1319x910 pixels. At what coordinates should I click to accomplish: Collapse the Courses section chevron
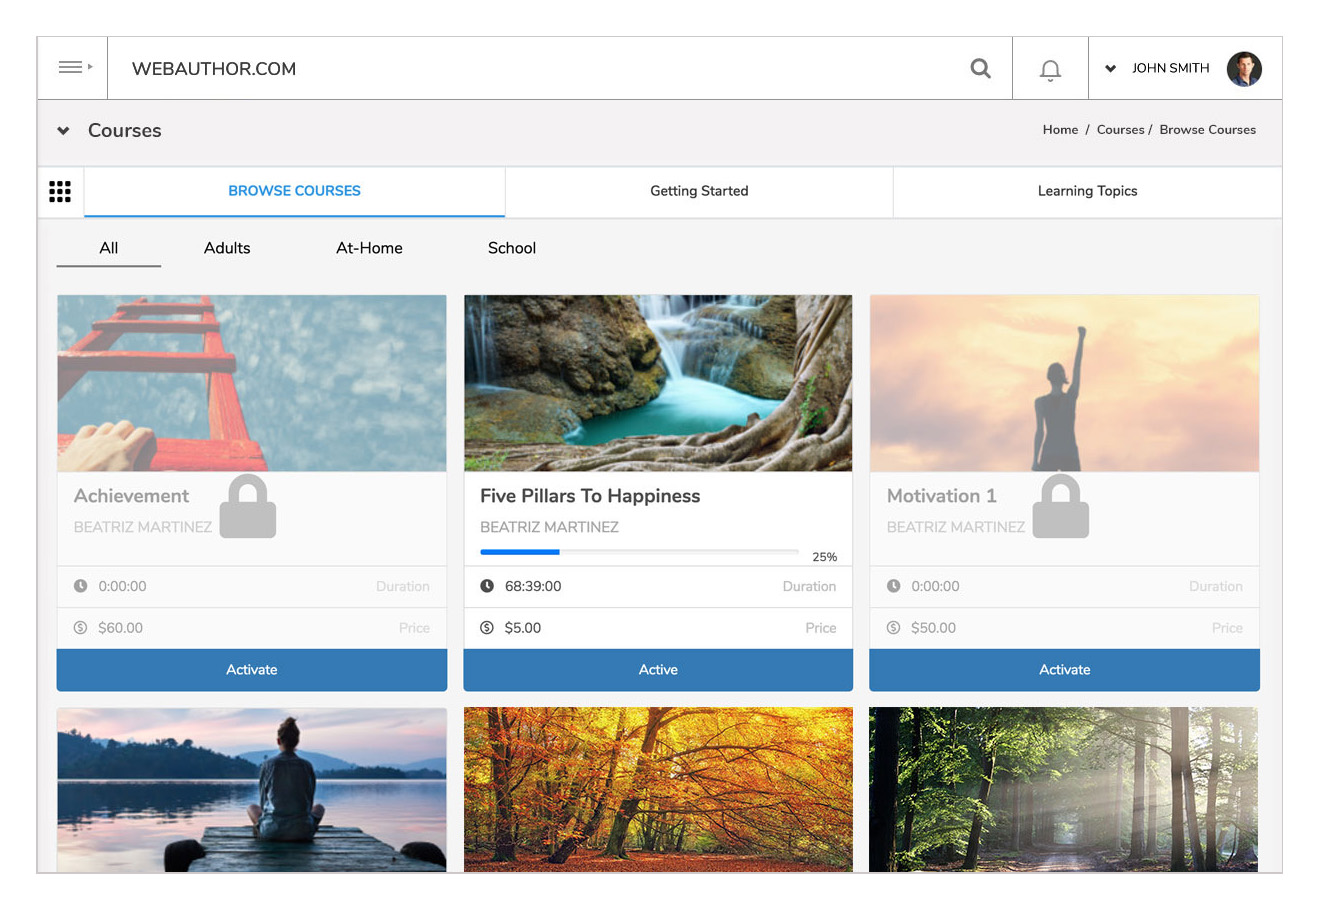(63, 131)
